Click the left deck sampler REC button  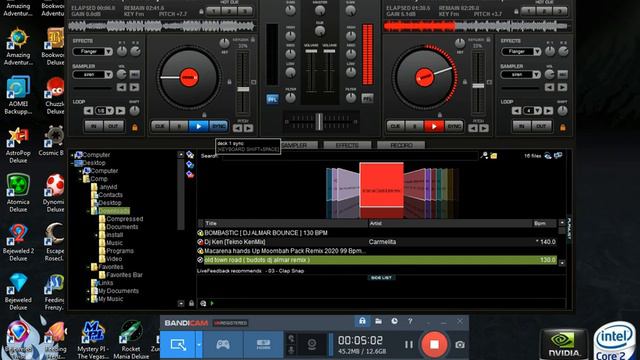click(134, 75)
